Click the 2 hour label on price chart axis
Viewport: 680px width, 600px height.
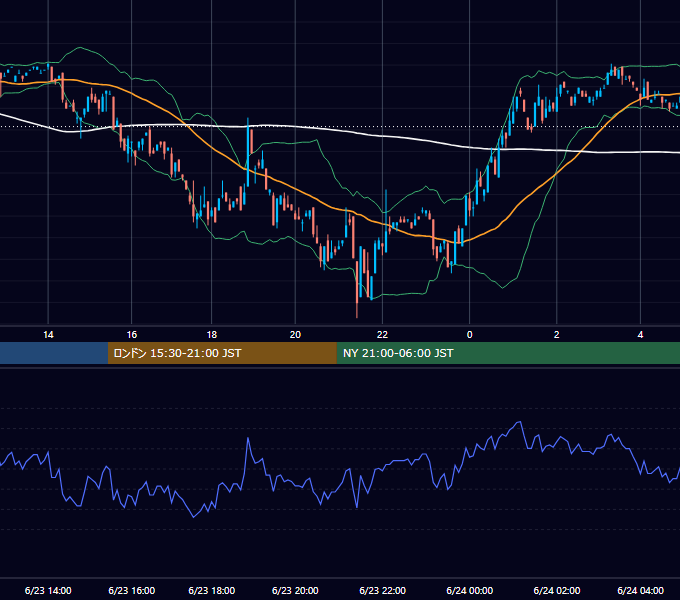pos(556,335)
